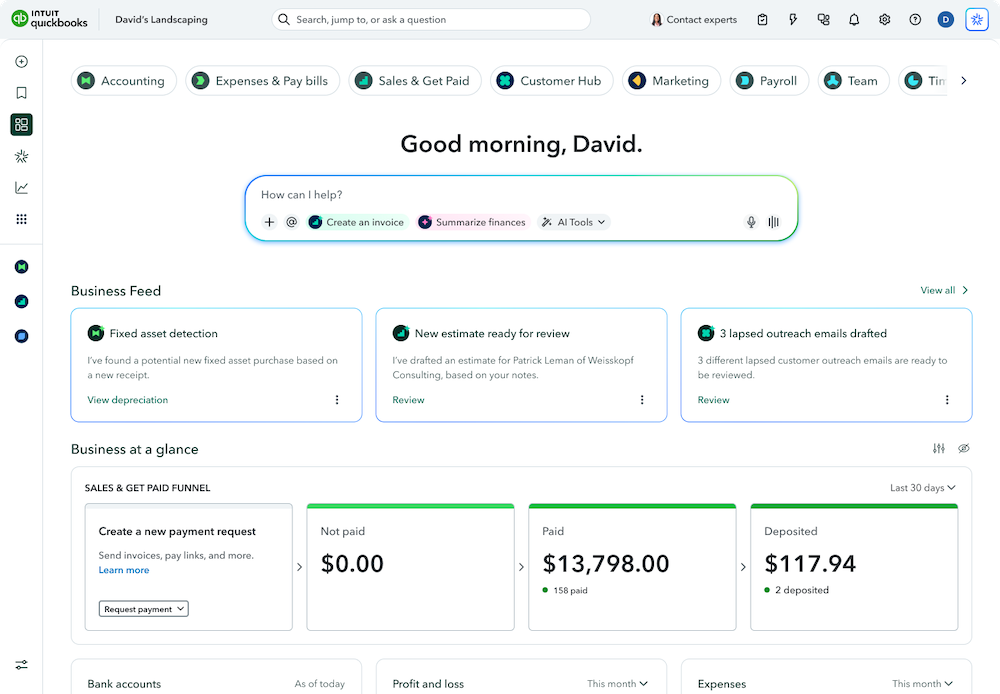Screen dimensions: 1000x694
Task: Click the microphone icon in the help prompt
Action: [751, 222]
